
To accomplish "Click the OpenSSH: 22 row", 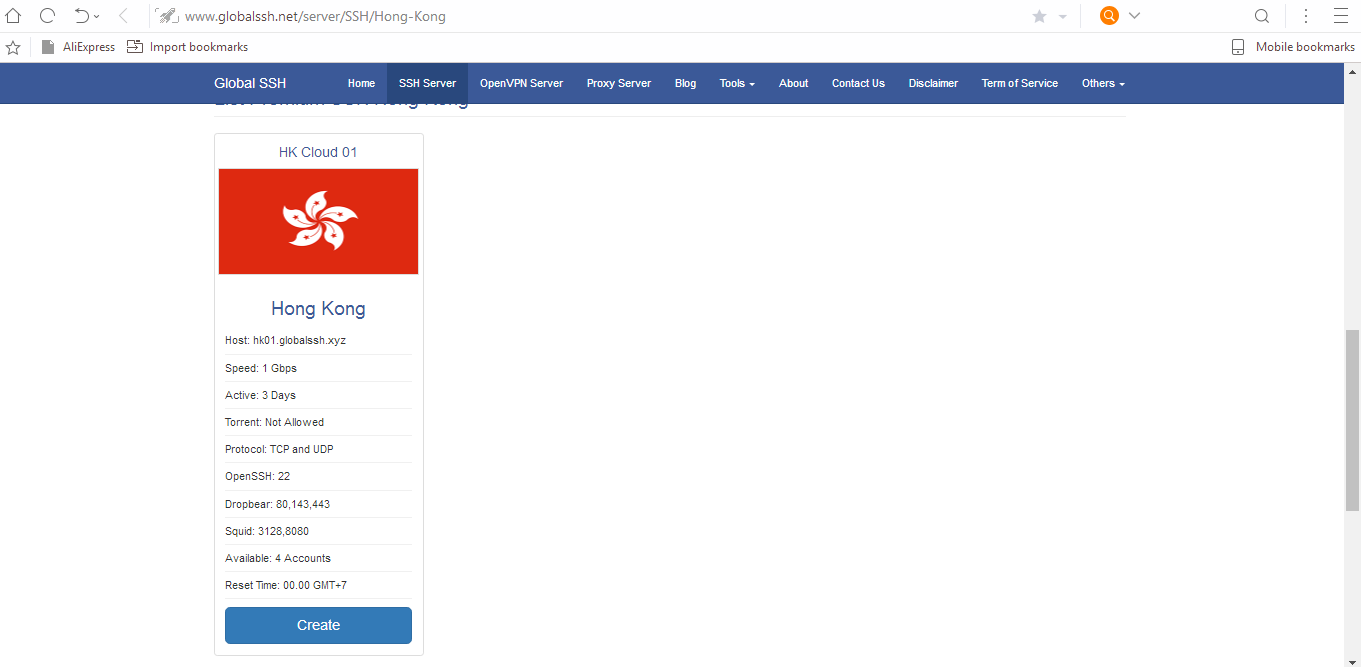I will pos(318,476).
